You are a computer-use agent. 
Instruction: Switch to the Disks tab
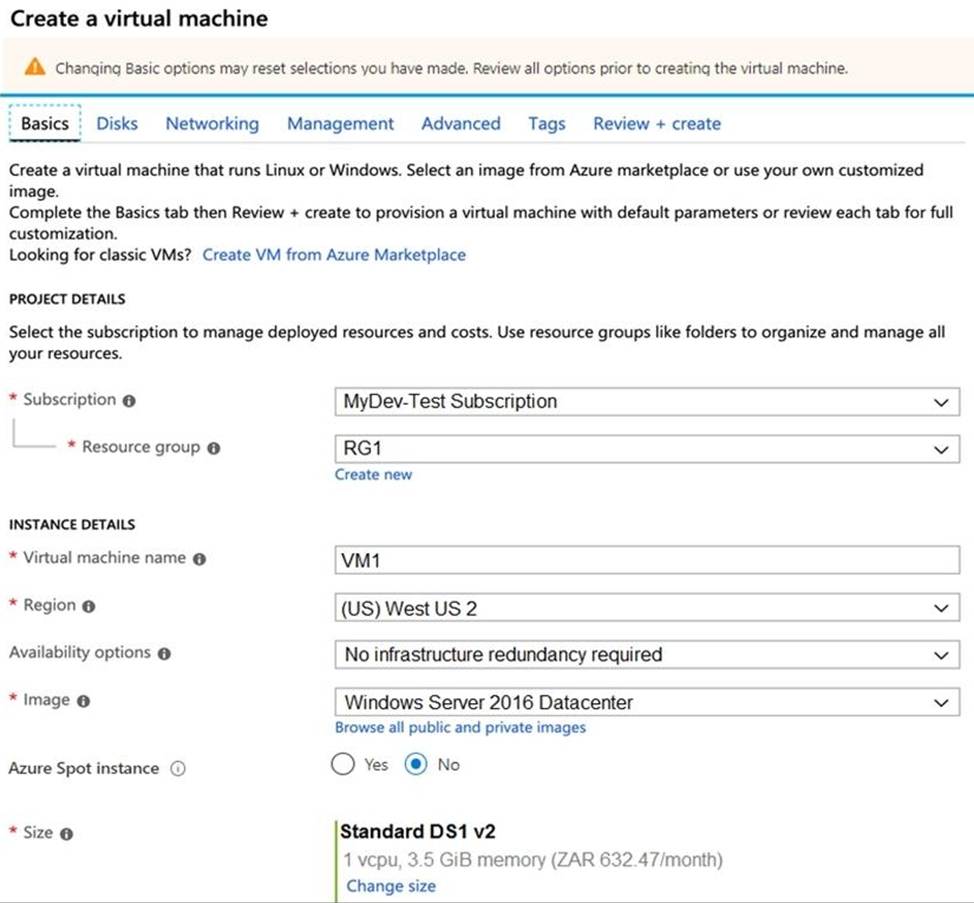pos(117,124)
